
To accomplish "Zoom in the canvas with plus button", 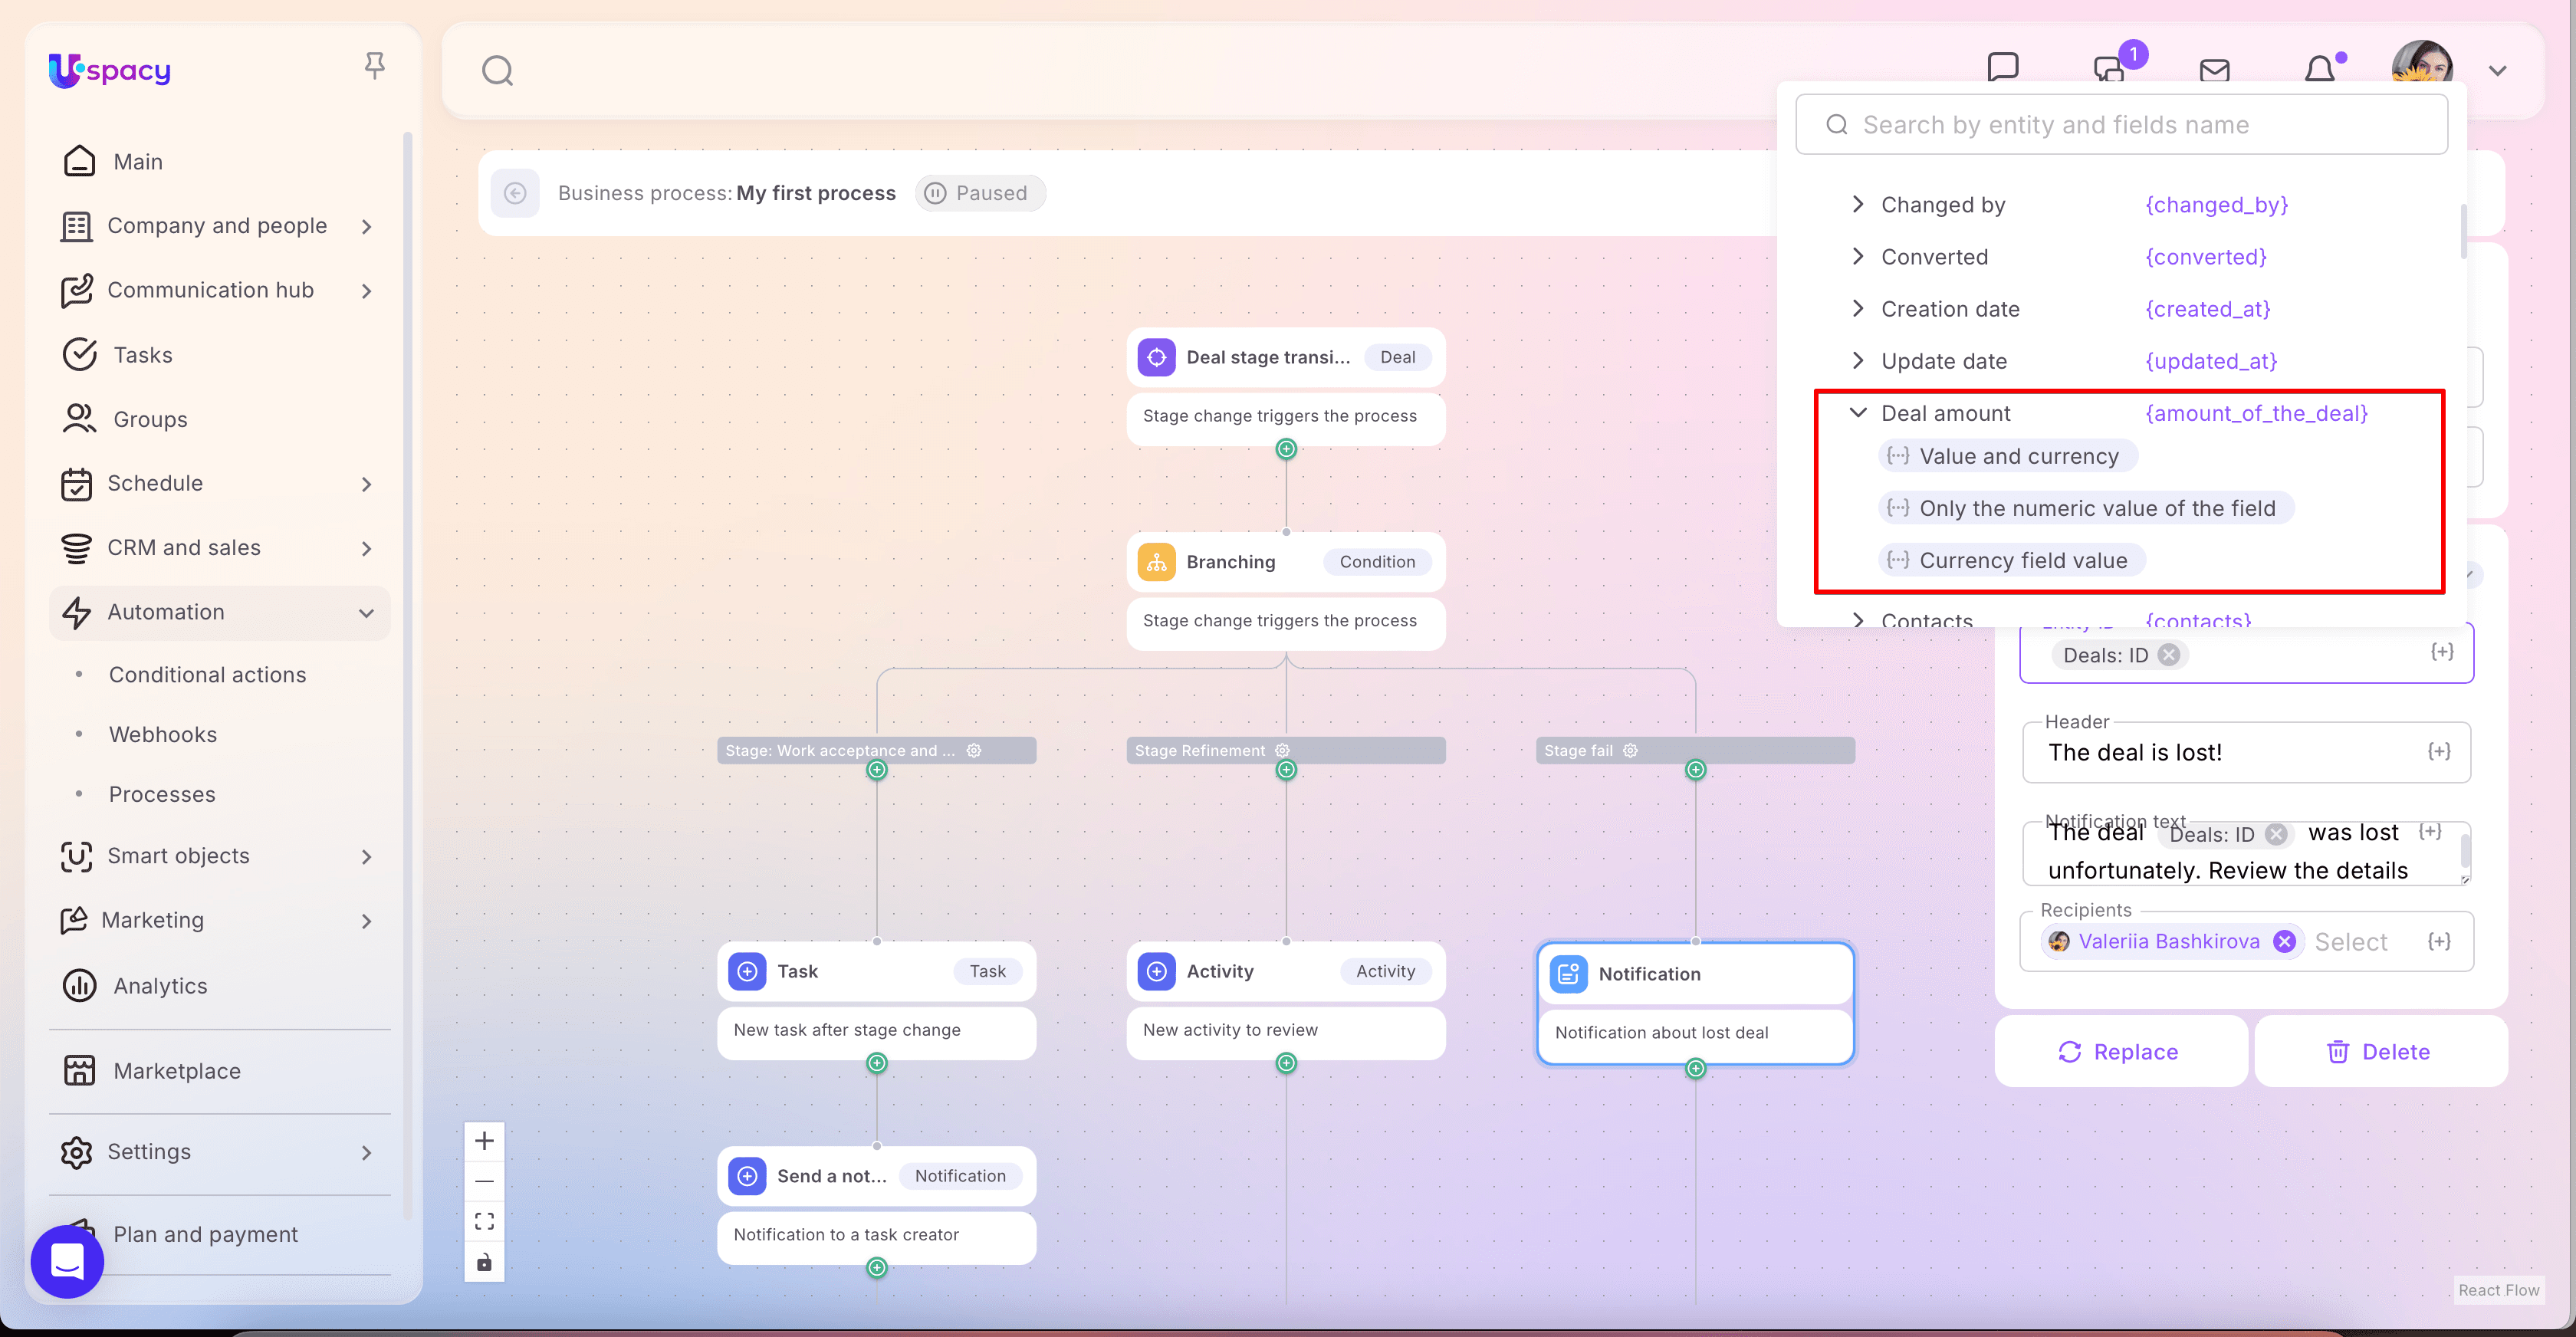I will 484,1141.
